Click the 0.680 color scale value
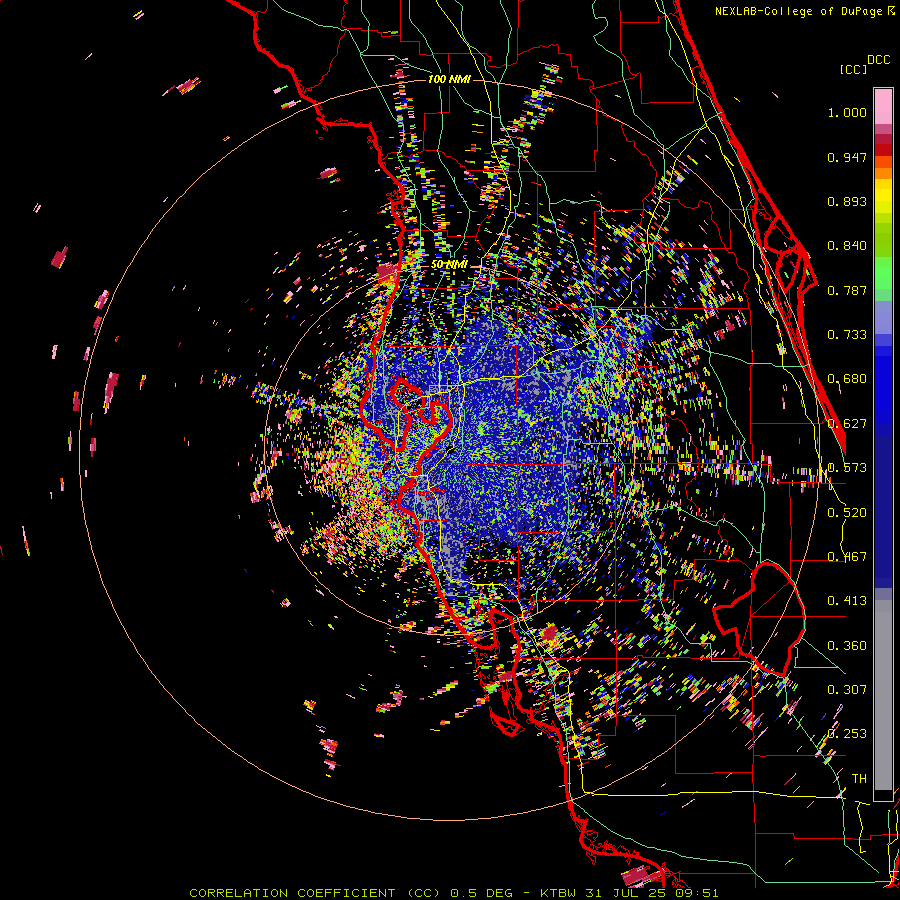The height and width of the screenshot is (900, 900). pyautogui.click(x=847, y=379)
